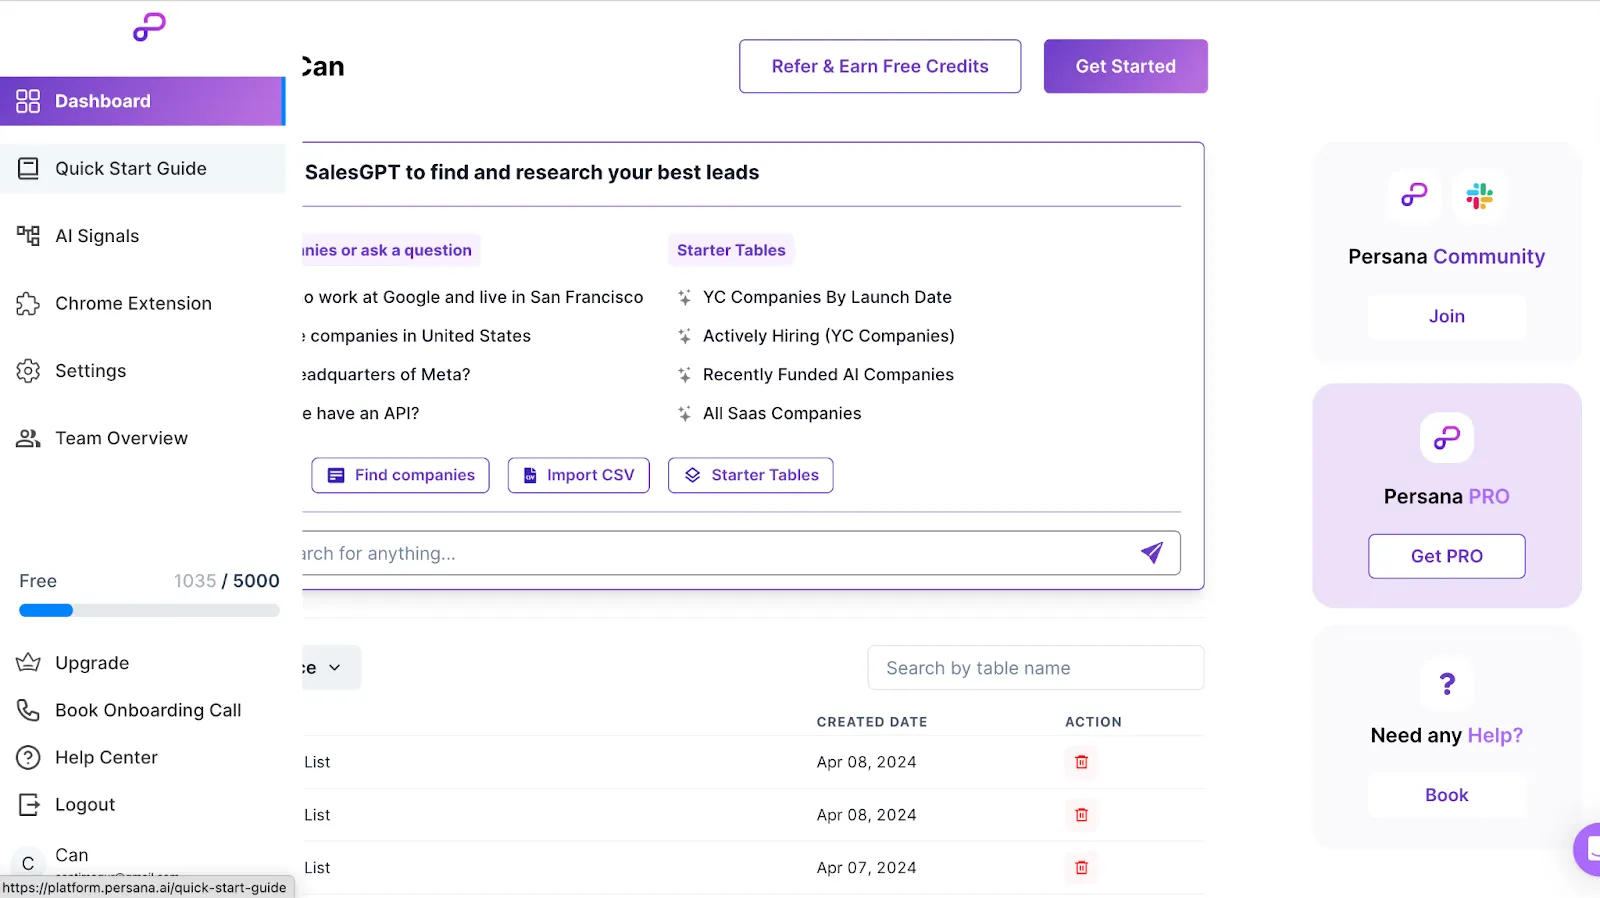Click the Persana PRO card logo icon
Image resolution: width=1600 pixels, height=898 pixels.
1447,437
